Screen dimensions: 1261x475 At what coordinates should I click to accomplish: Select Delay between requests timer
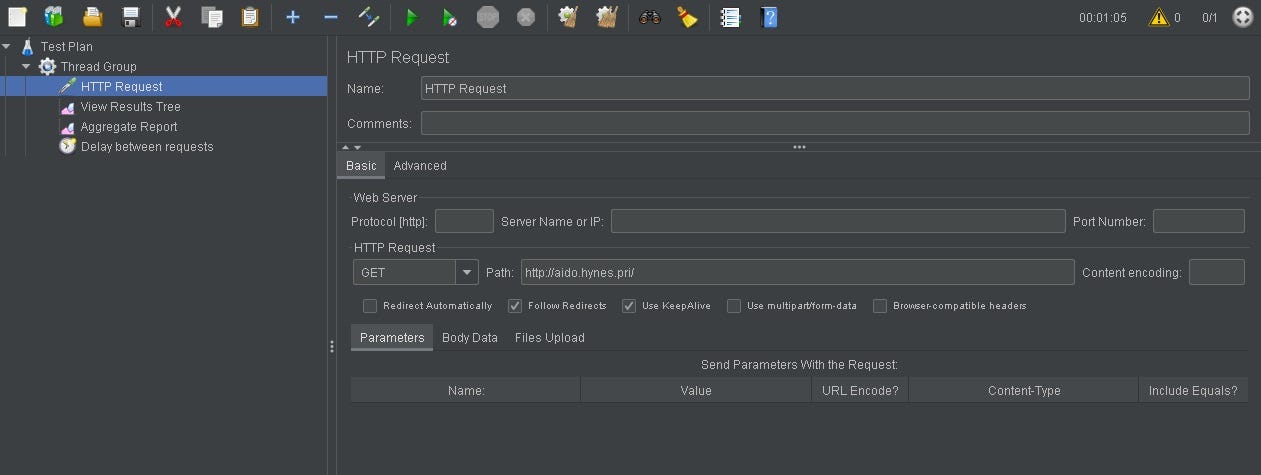coord(146,146)
